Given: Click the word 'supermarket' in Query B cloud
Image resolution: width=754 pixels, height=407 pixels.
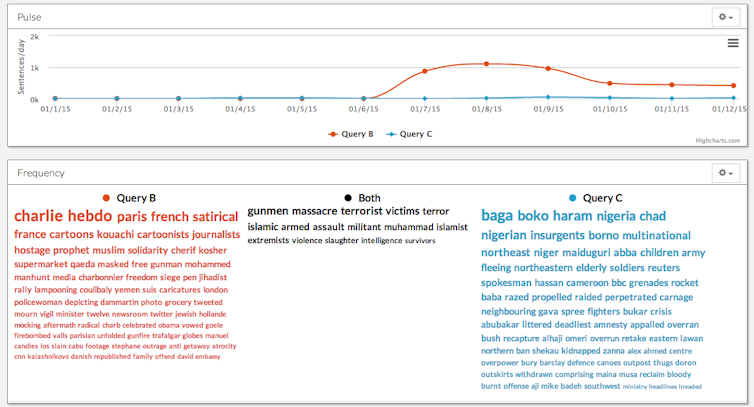Looking at the screenshot, I should (x=41, y=264).
